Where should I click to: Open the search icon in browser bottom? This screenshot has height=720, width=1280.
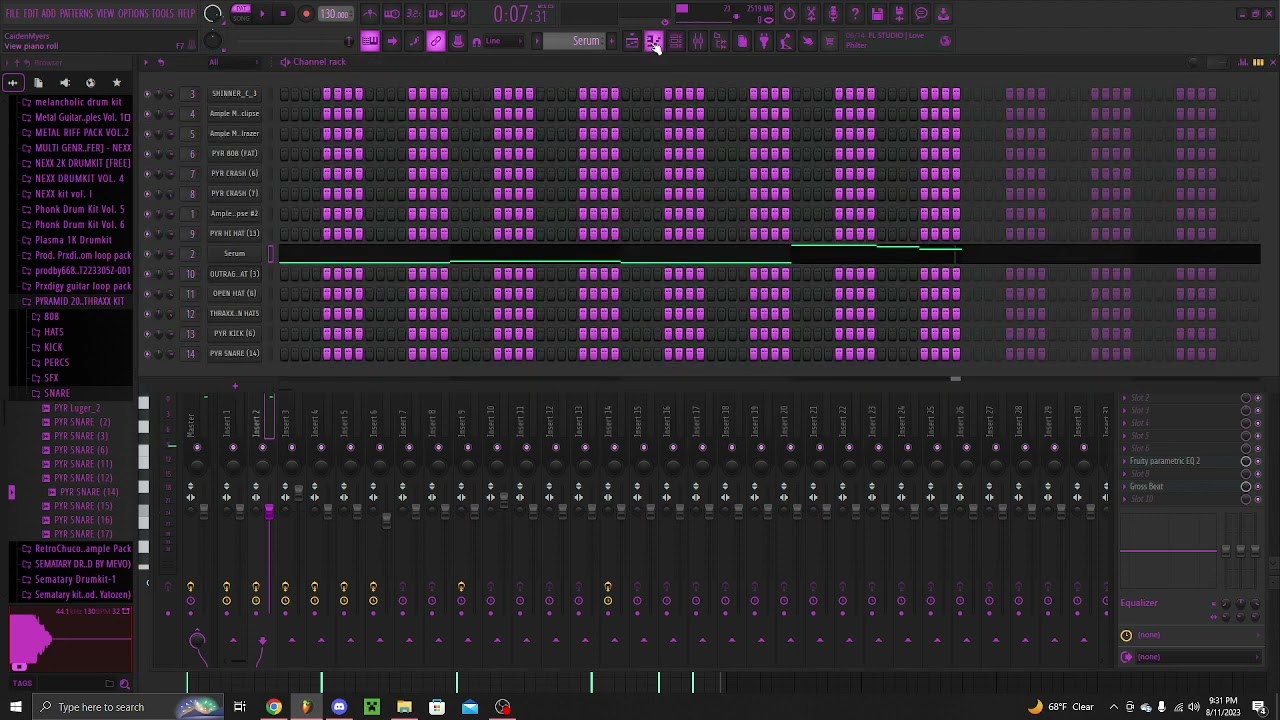[x=124, y=684]
